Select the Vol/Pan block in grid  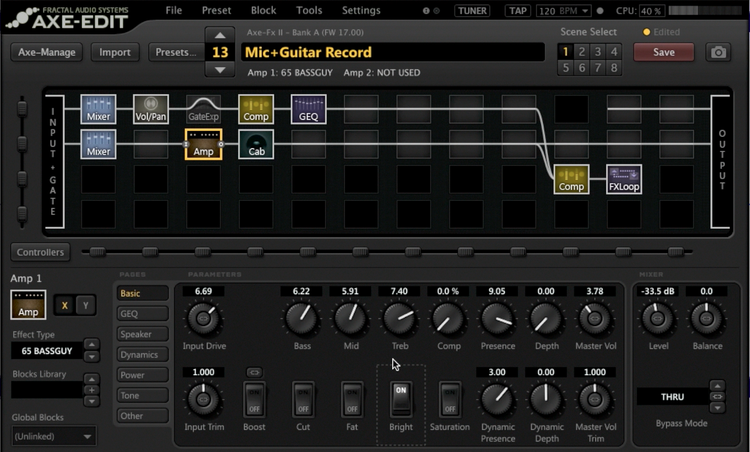(151, 109)
